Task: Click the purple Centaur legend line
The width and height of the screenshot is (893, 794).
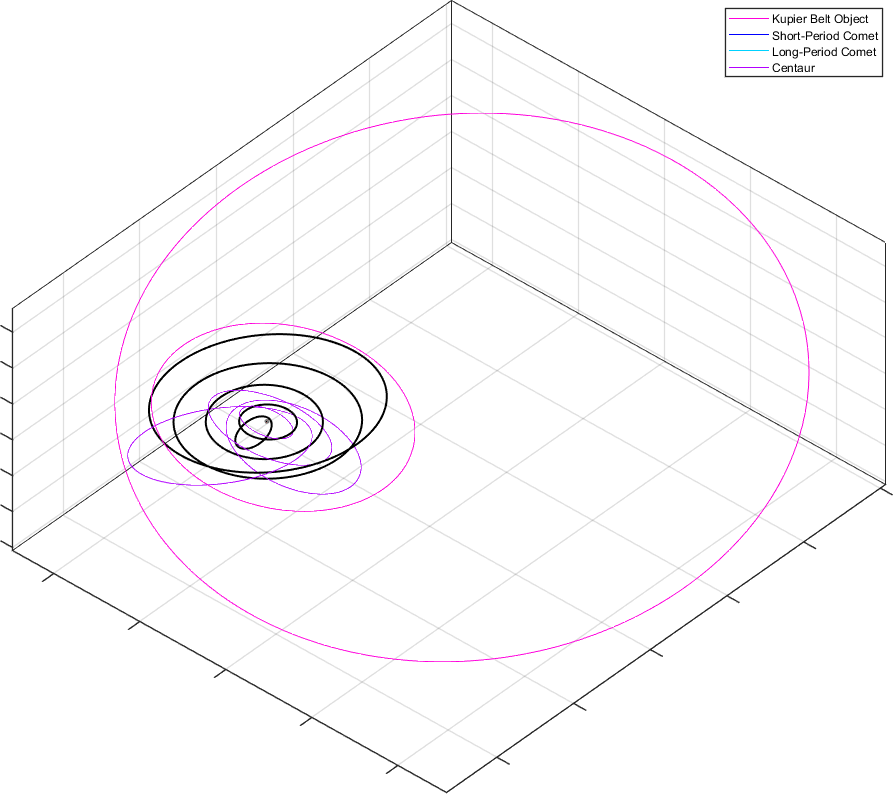Action: (749, 68)
